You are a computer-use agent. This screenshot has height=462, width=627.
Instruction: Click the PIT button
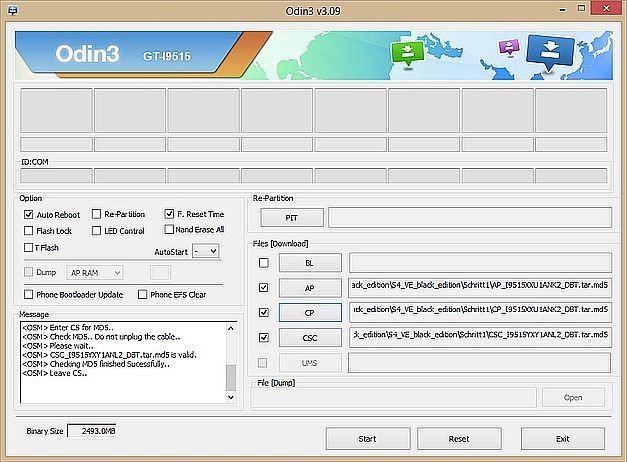[292, 218]
